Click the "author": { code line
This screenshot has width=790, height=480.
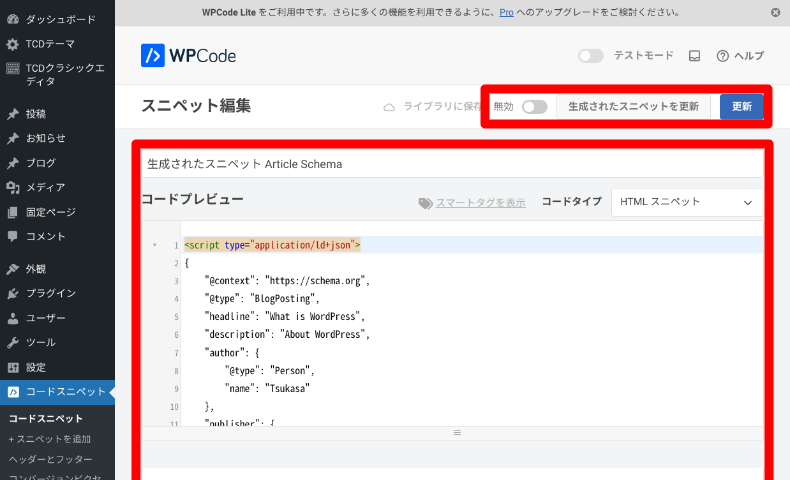pos(232,353)
